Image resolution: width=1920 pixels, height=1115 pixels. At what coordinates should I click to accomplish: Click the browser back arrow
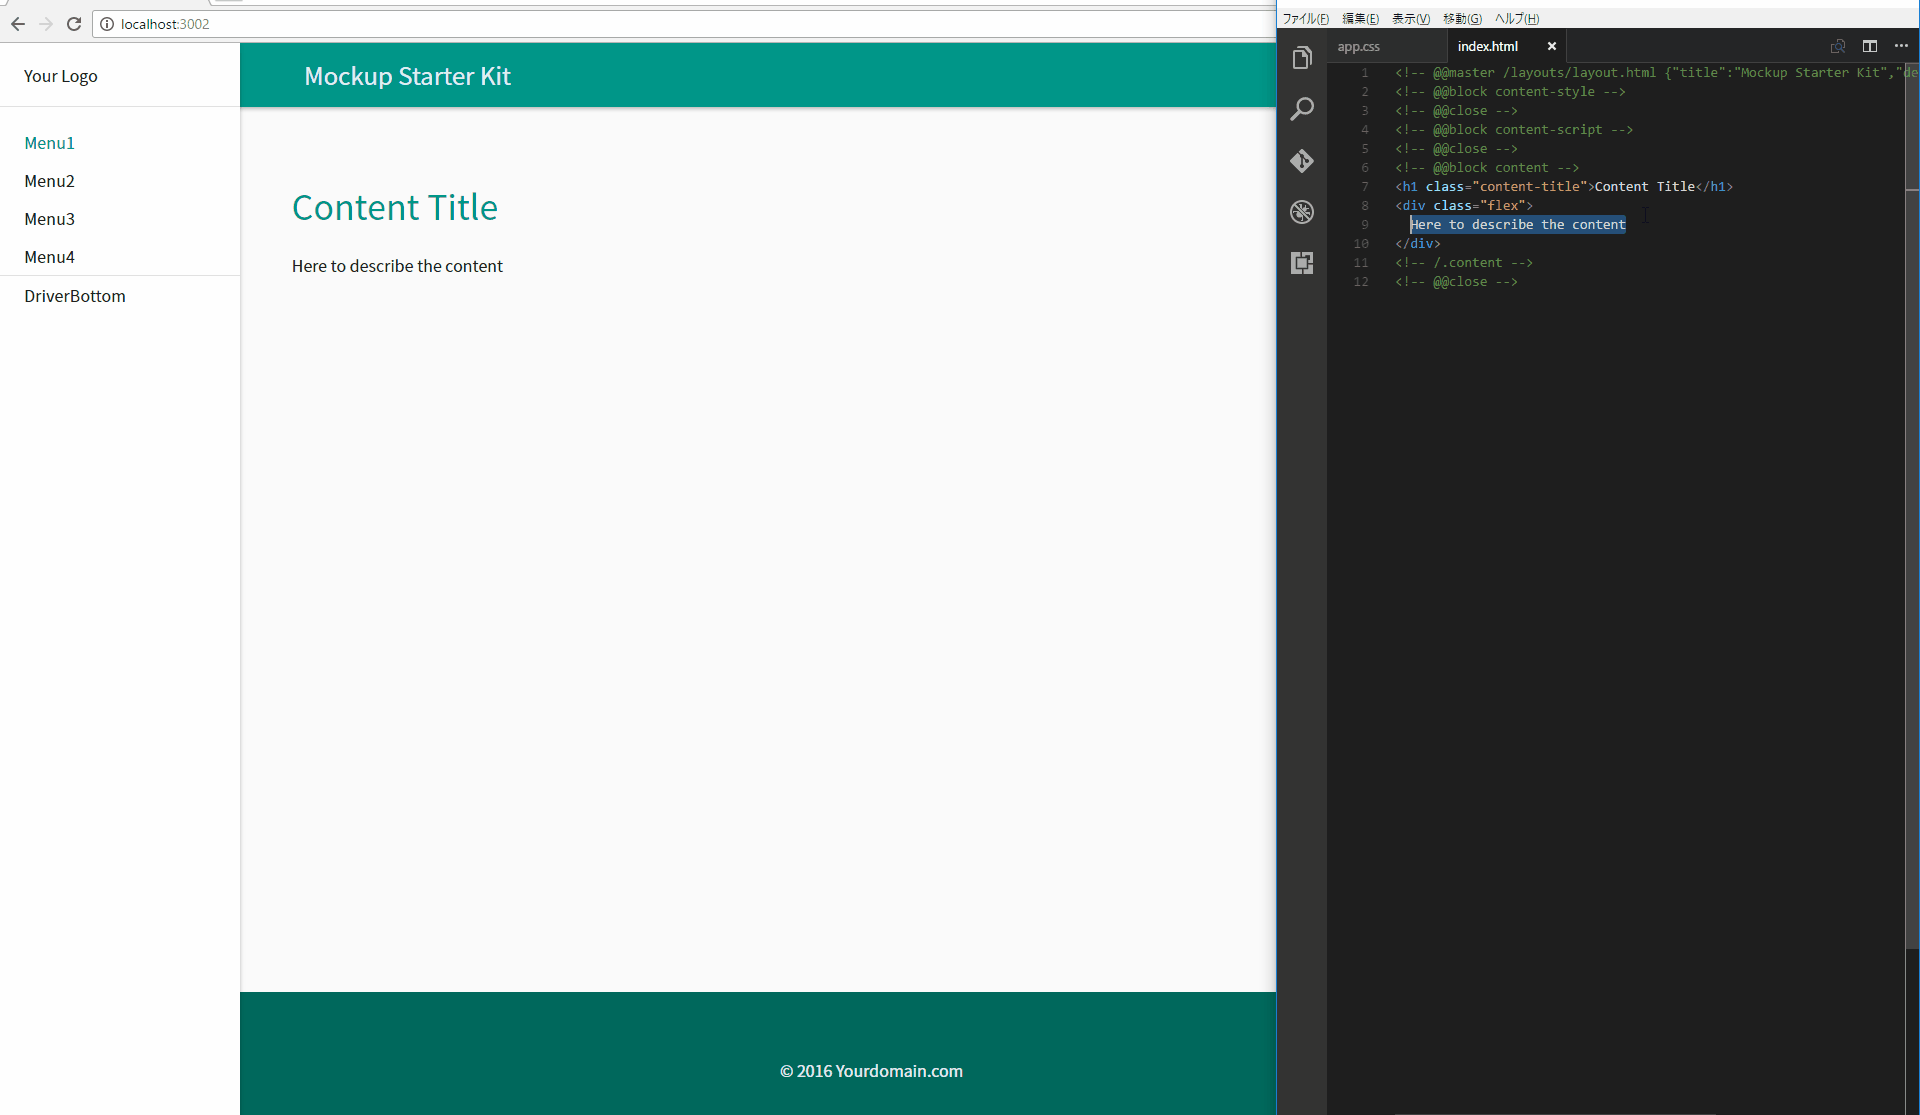pos(18,24)
